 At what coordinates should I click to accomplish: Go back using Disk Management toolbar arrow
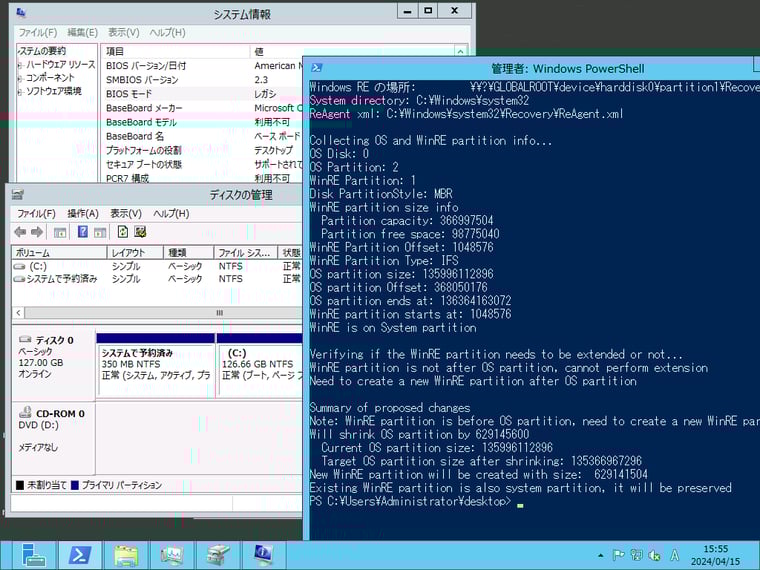pyautogui.click(x=20, y=232)
